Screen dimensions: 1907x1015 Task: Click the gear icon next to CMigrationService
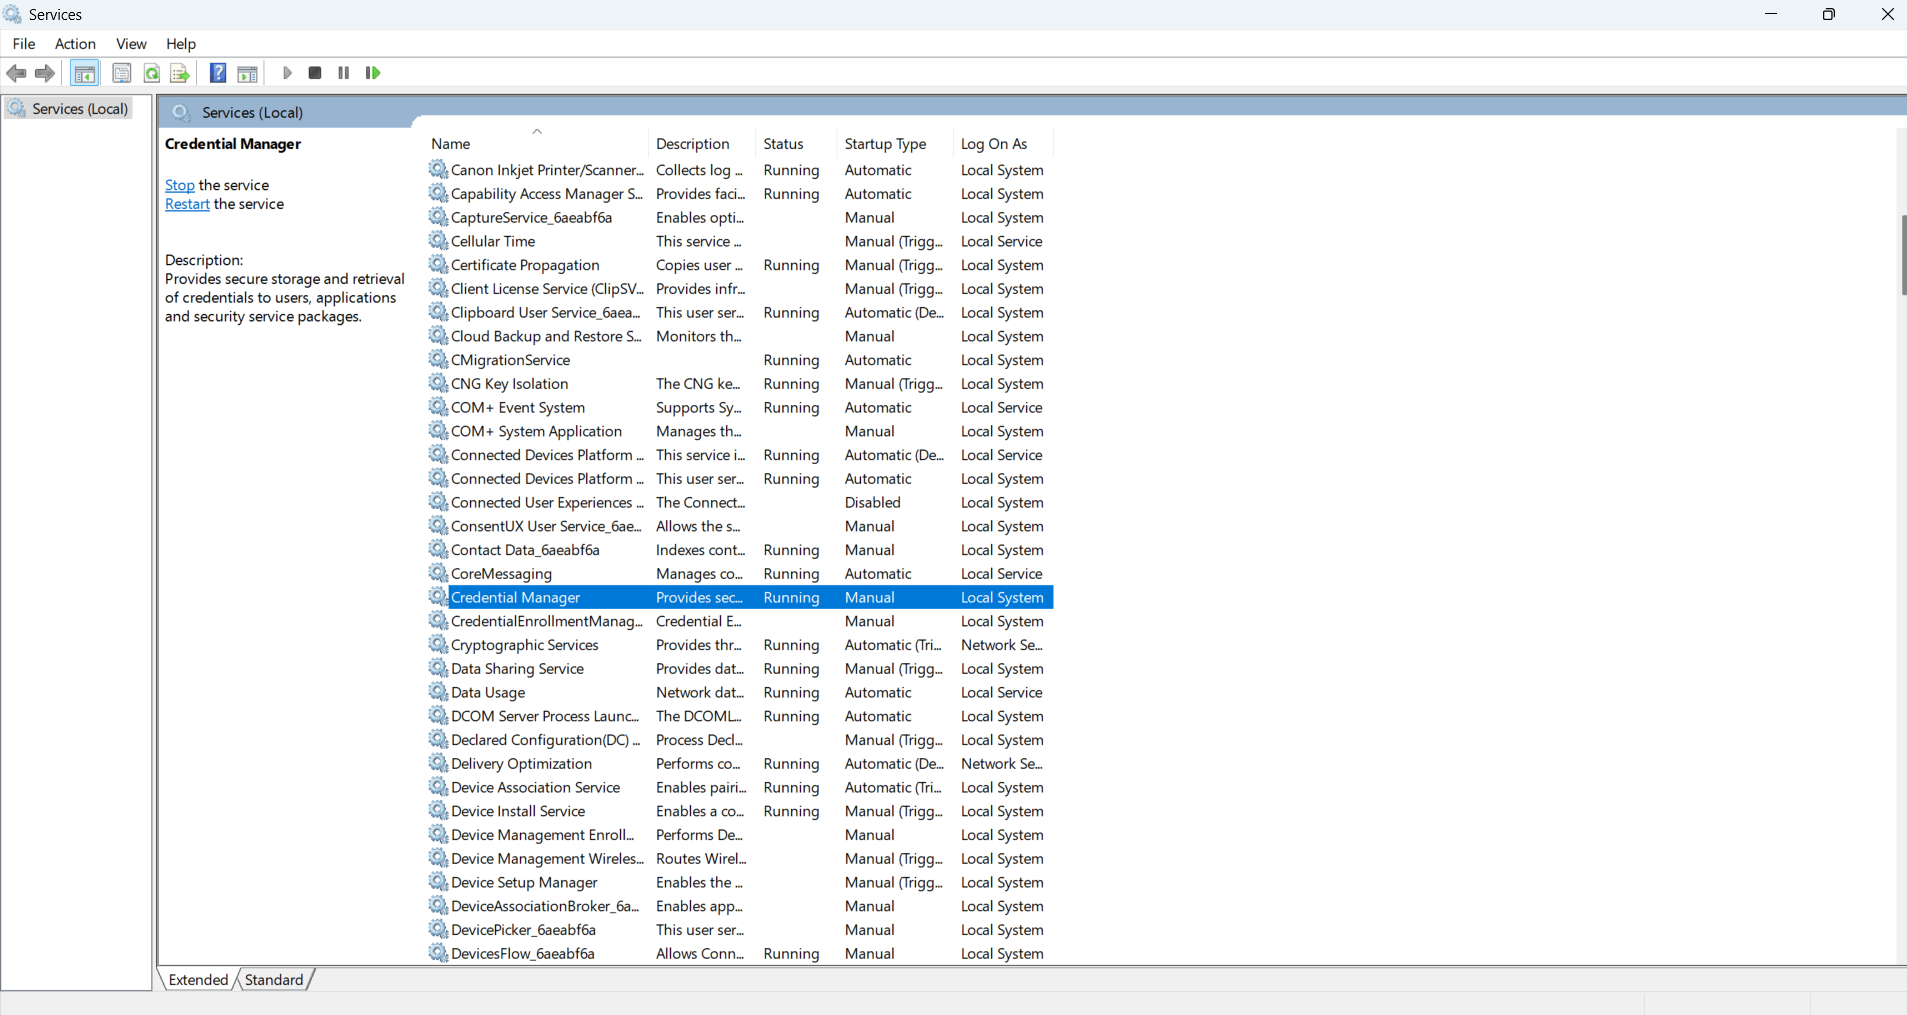(x=438, y=360)
